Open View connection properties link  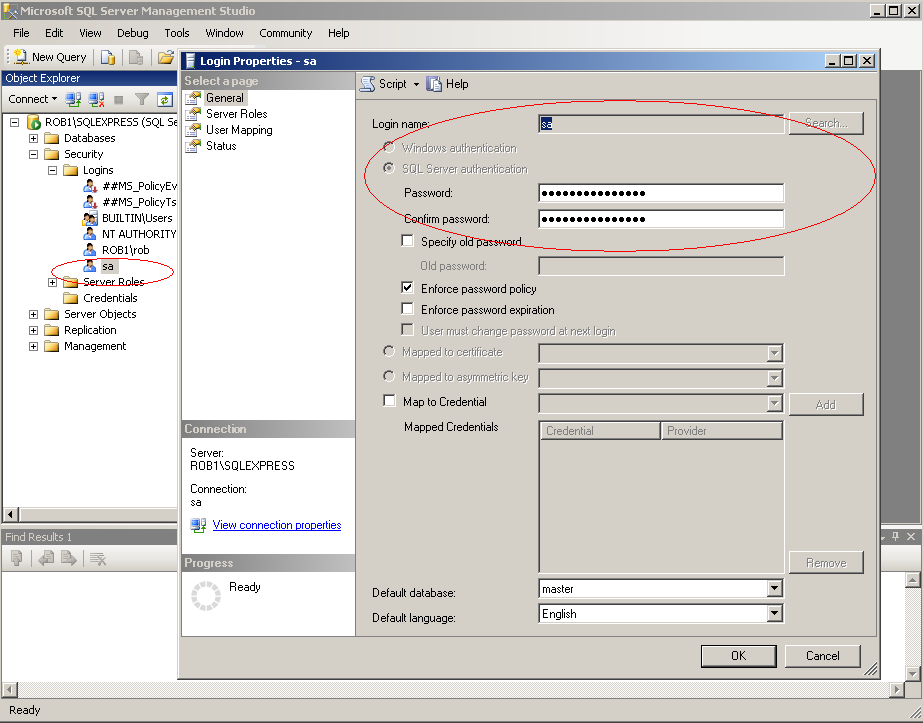tap(277, 525)
